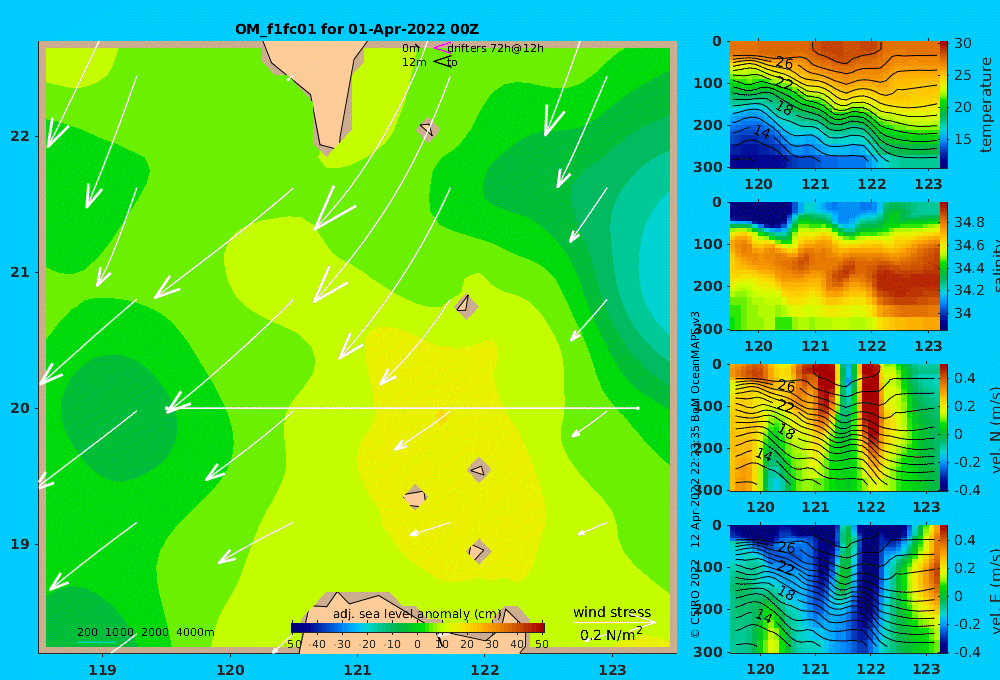Click longitude label 122 on main map axis
1000x680 pixels.
[x=485, y=670]
